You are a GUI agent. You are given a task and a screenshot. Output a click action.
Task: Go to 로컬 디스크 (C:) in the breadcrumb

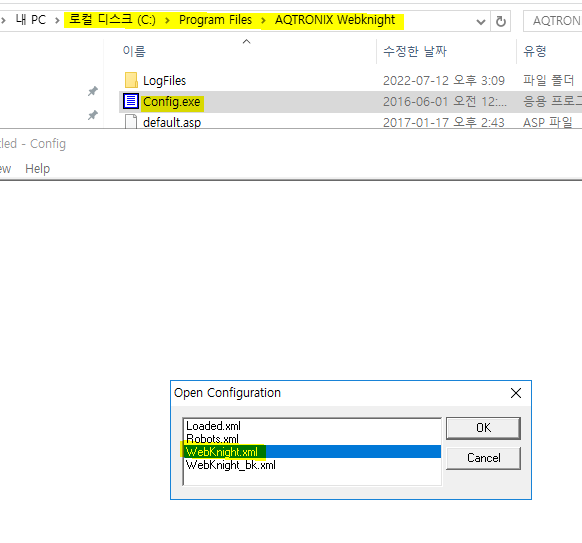coord(112,20)
